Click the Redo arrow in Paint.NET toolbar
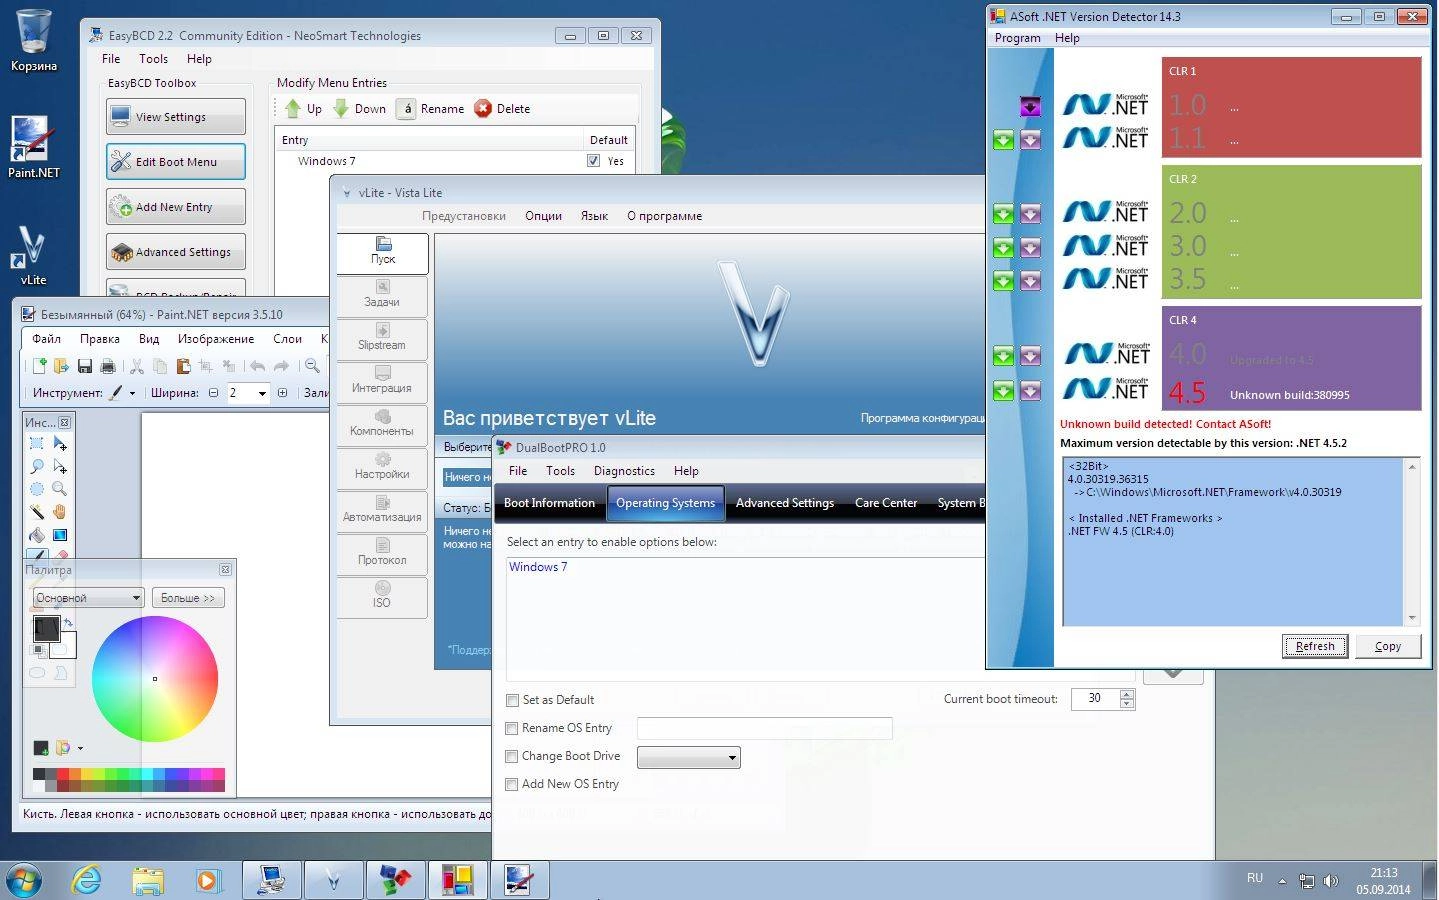Viewport: 1439px width, 900px height. coord(281,366)
